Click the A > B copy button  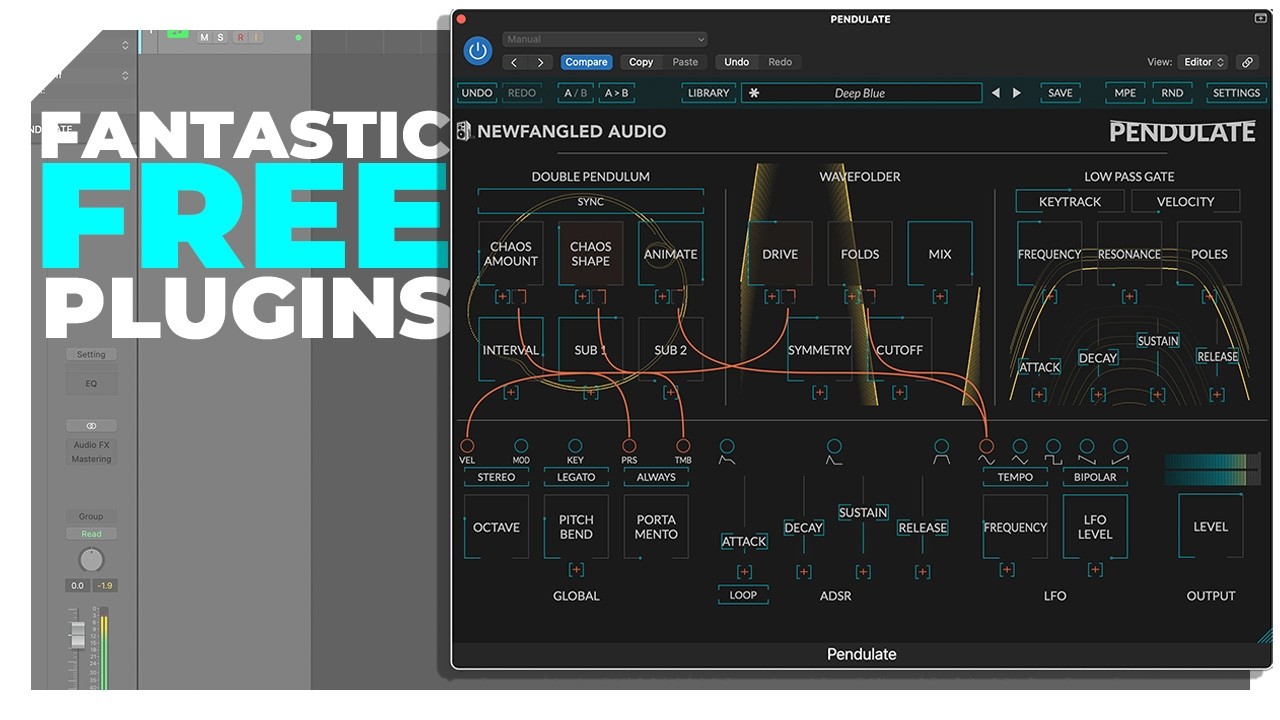(617, 93)
